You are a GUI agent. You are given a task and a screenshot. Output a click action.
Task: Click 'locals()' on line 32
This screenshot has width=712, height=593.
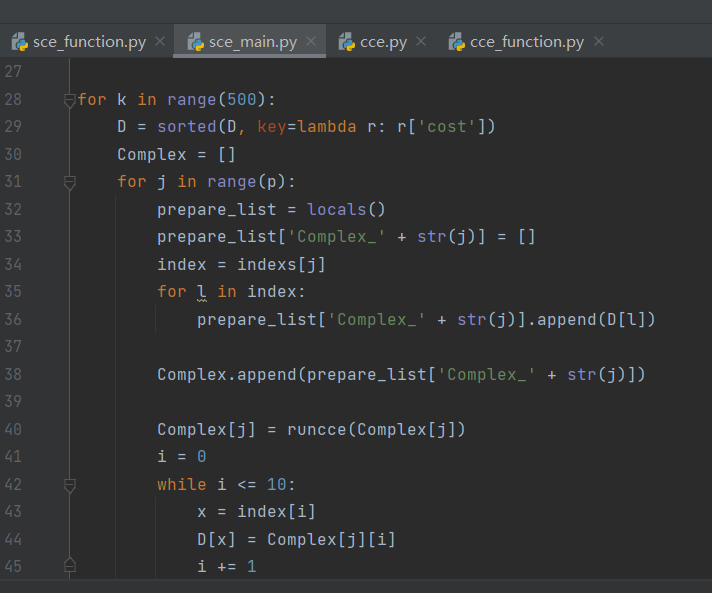click(x=346, y=209)
